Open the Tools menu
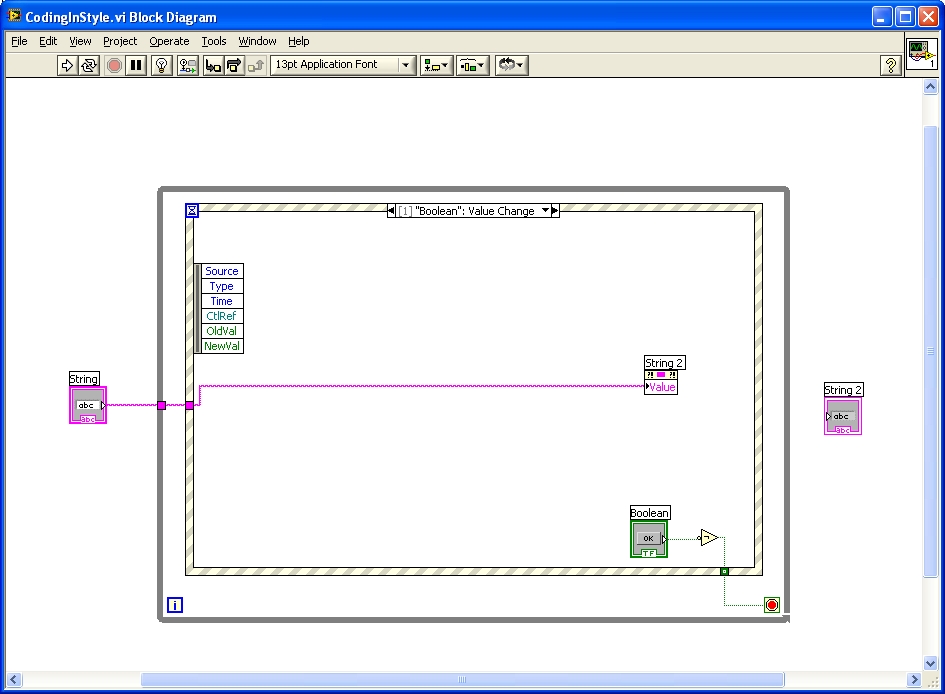The image size is (945, 694). (214, 41)
